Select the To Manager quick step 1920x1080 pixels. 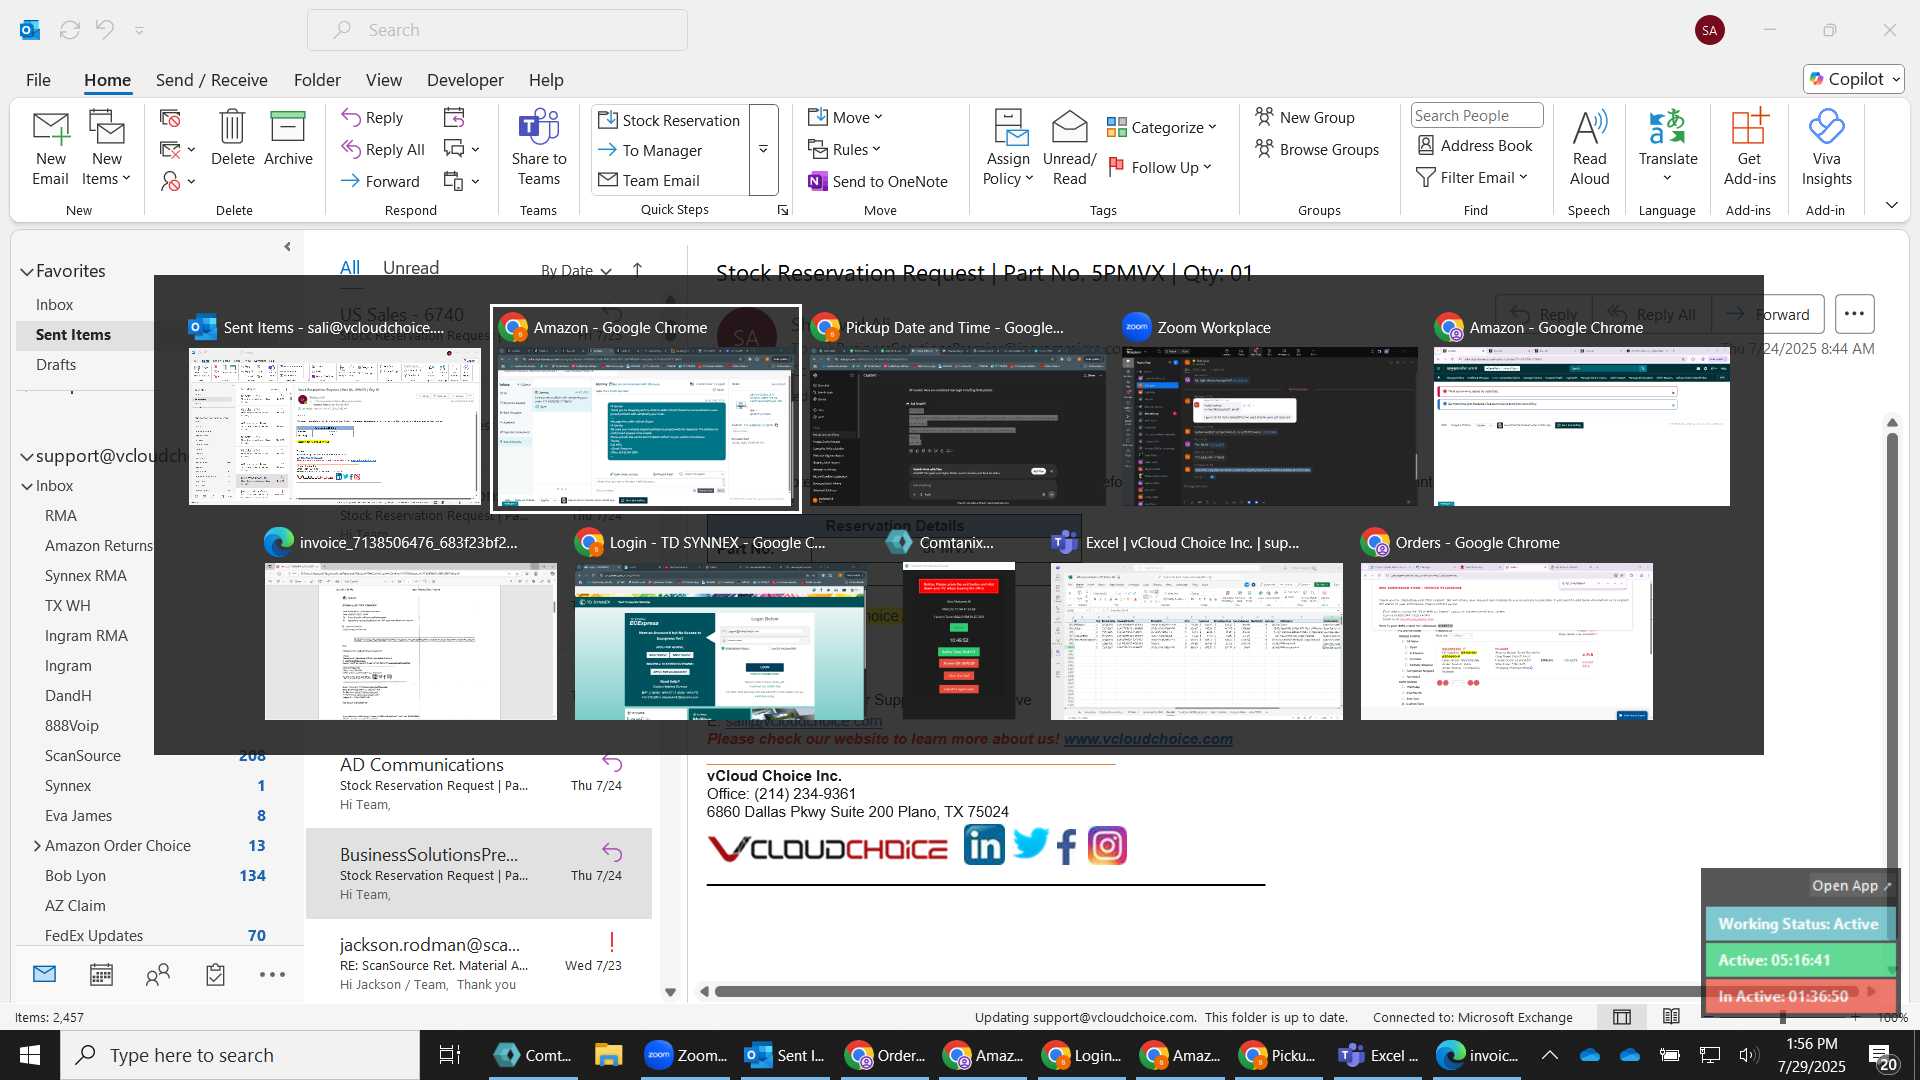point(650,150)
